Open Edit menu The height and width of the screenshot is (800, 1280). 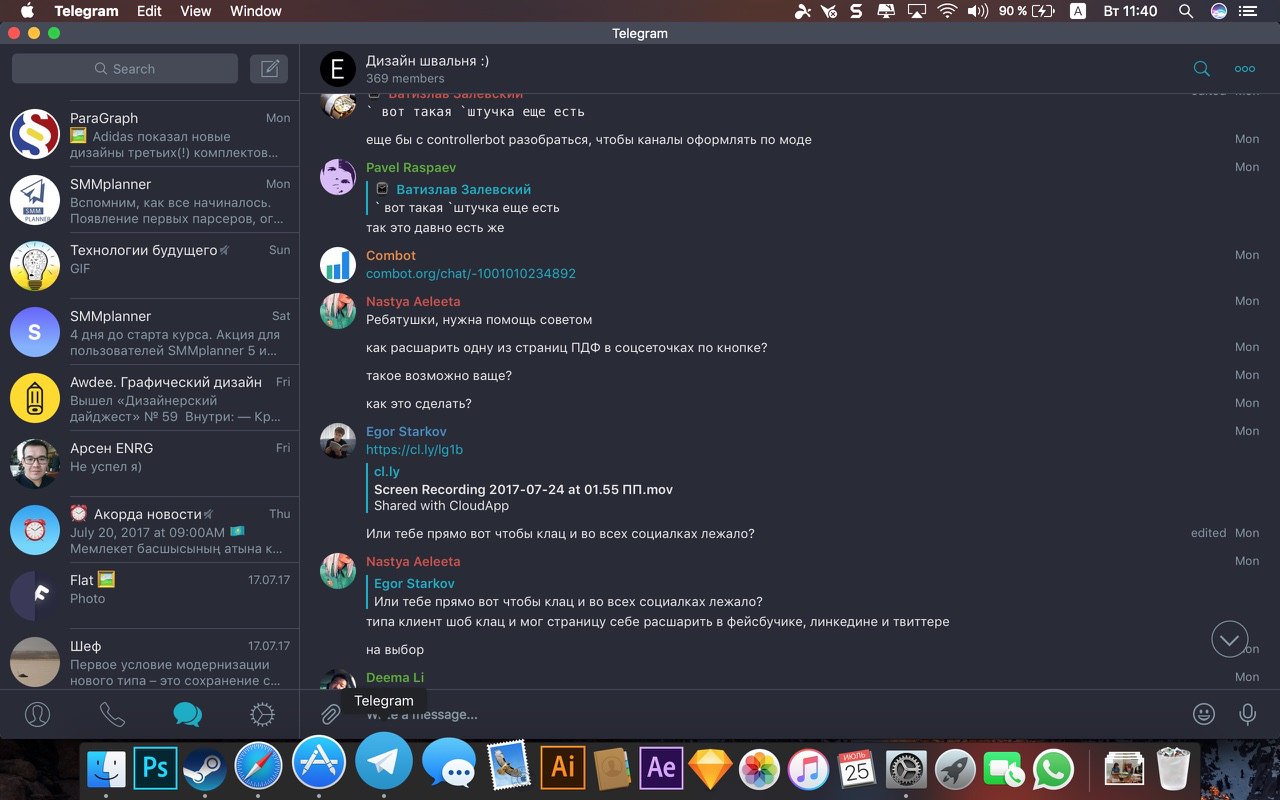(149, 11)
